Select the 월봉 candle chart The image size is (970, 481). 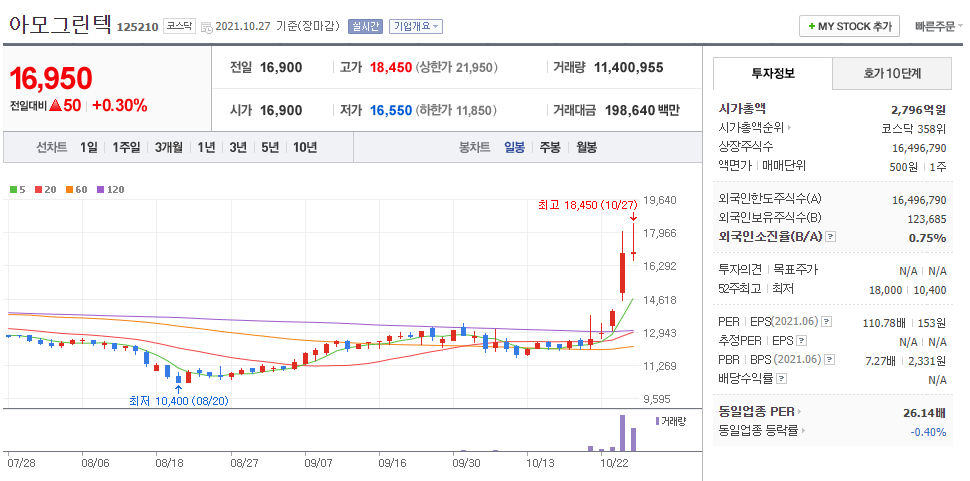586,147
